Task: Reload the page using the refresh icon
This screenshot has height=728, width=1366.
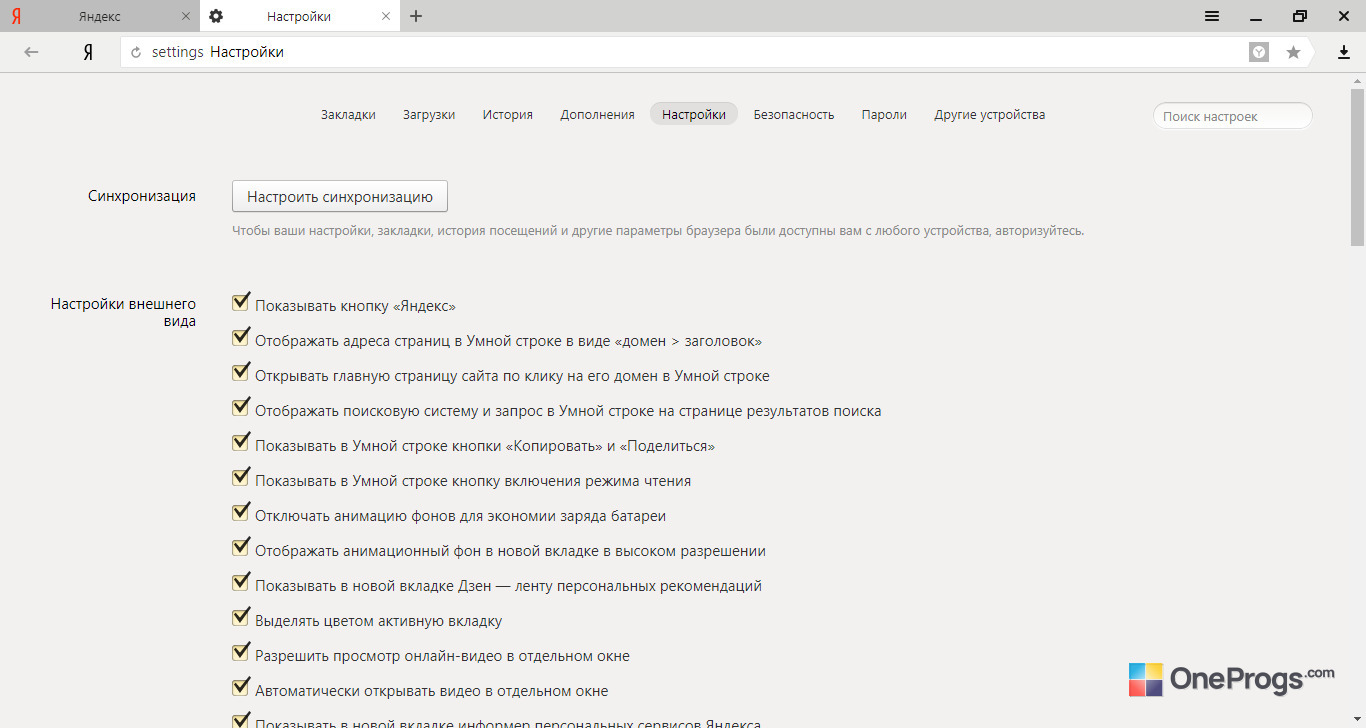Action: [x=136, y=52]
